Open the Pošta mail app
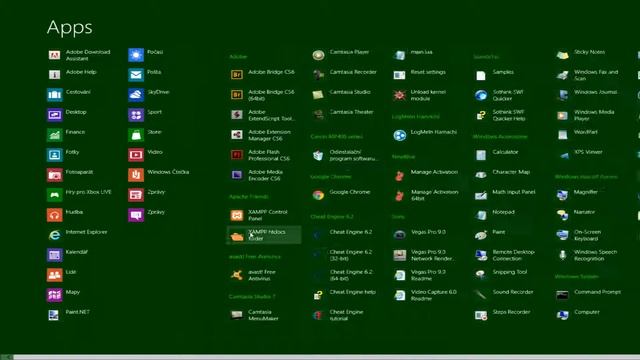Viewport: 640px width, 360px height. (x=145, y=75)
